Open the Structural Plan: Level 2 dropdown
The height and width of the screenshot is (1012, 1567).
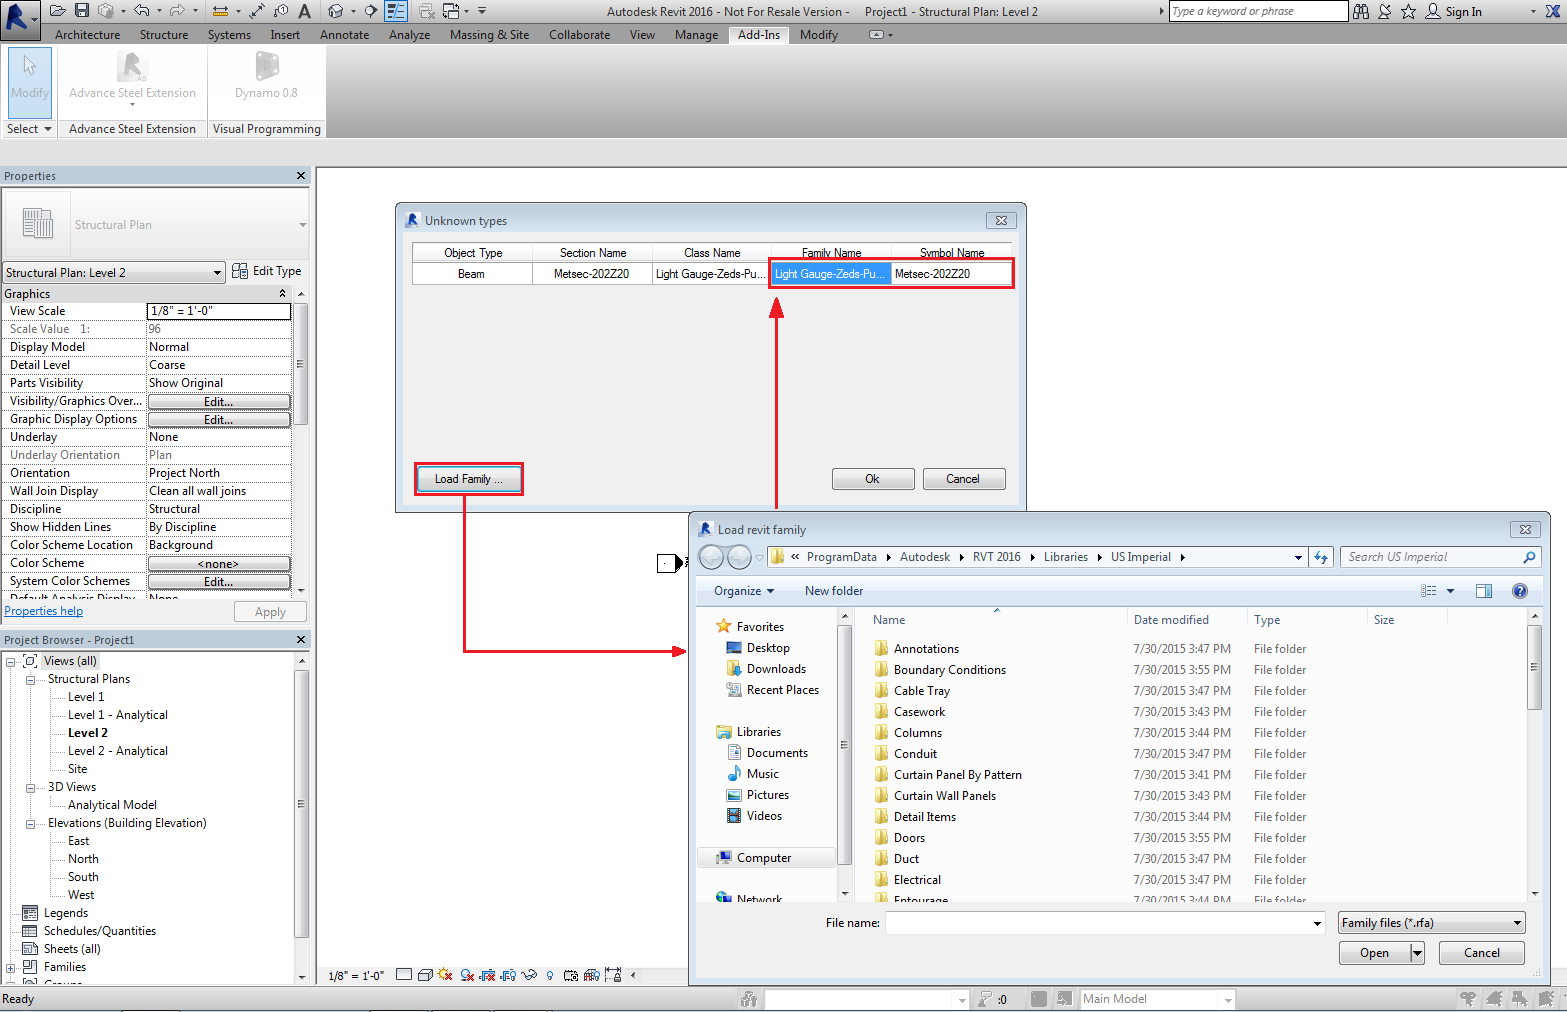(x=217, y=273)
